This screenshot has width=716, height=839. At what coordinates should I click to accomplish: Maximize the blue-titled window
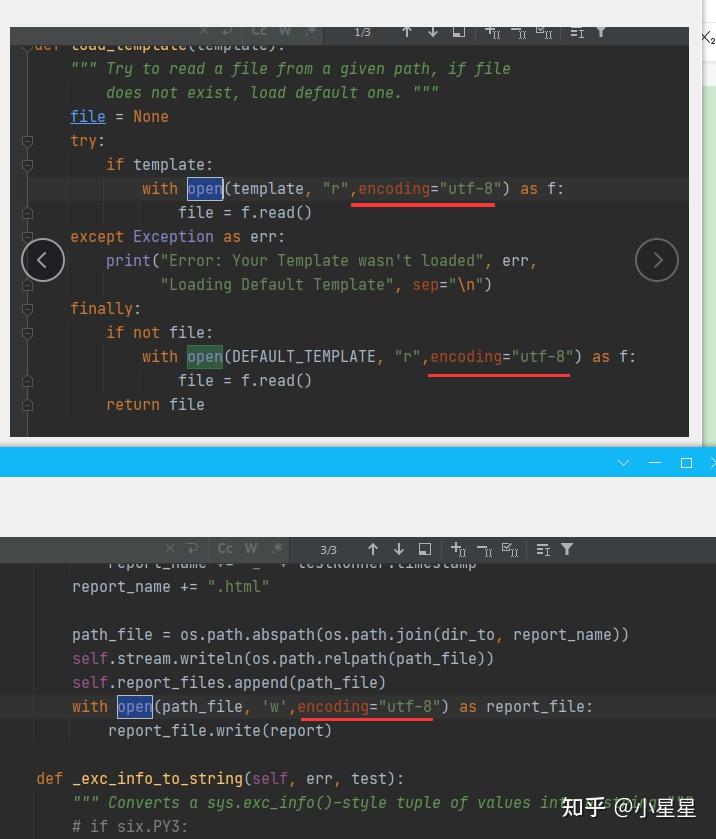pos(687,463)
